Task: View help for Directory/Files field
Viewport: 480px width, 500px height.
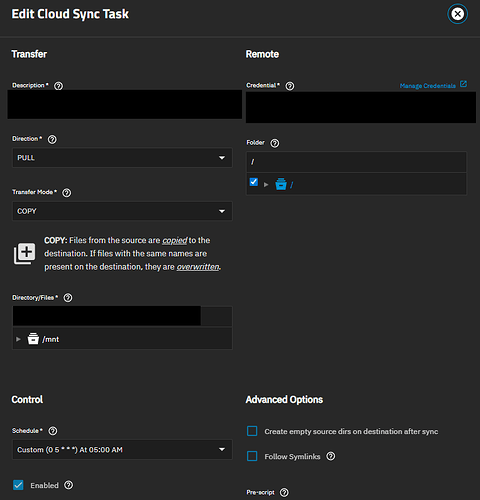Action: pyautogui.click(x=68, y=298)
